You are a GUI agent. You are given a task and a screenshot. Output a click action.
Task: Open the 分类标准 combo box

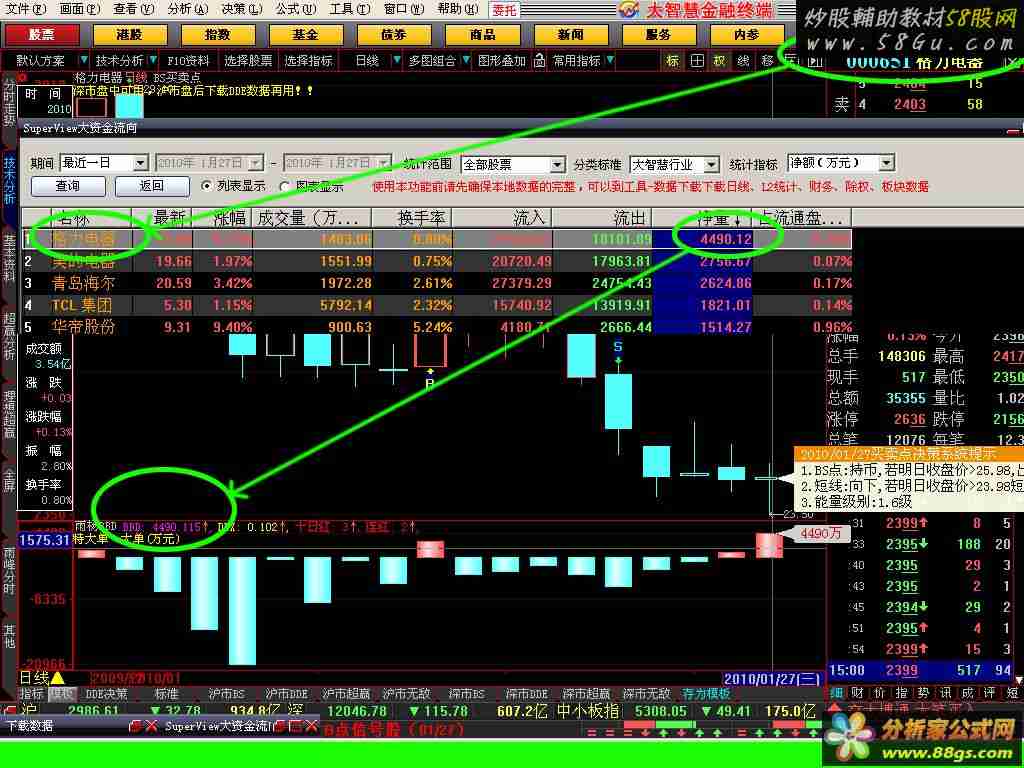point(674,164)
